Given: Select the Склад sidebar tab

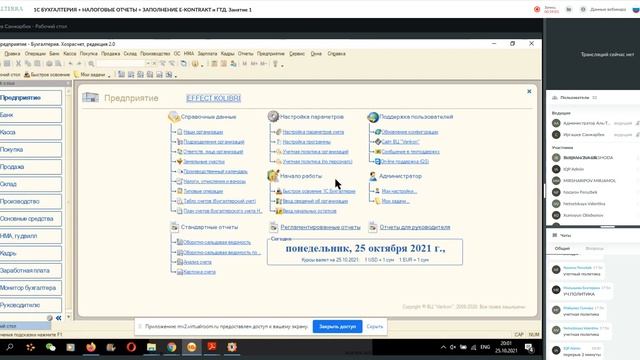Looking at the screenshot, I should (31, 184).
